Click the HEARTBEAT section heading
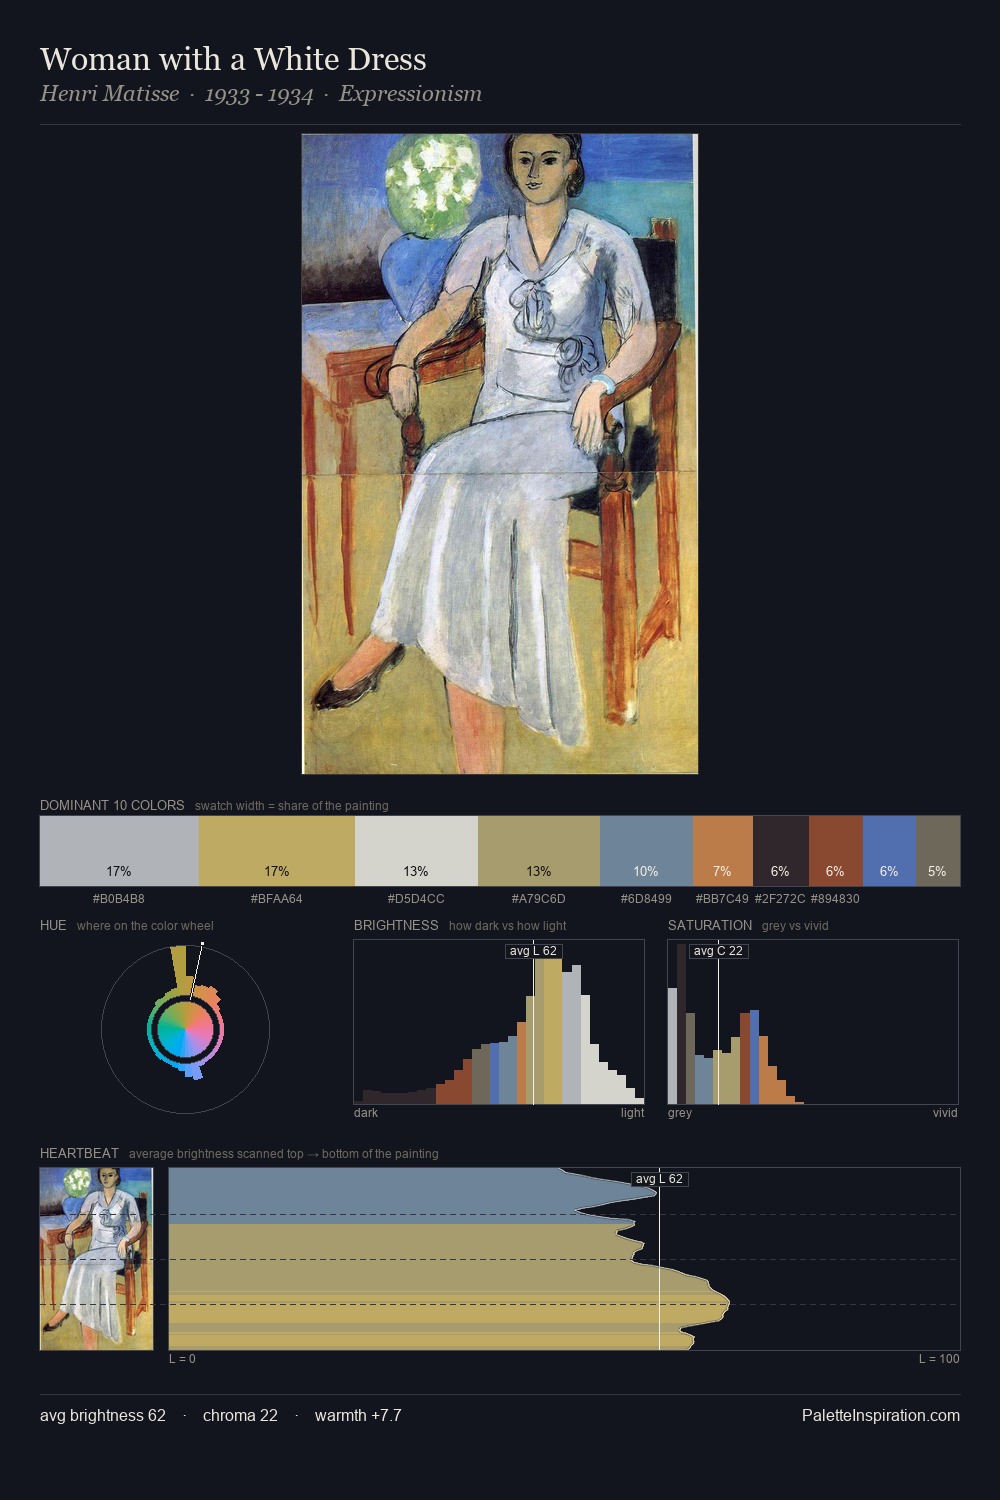Viewport: 1000px width, 1500px height. pyautogui.click(x=79, y=1153)
